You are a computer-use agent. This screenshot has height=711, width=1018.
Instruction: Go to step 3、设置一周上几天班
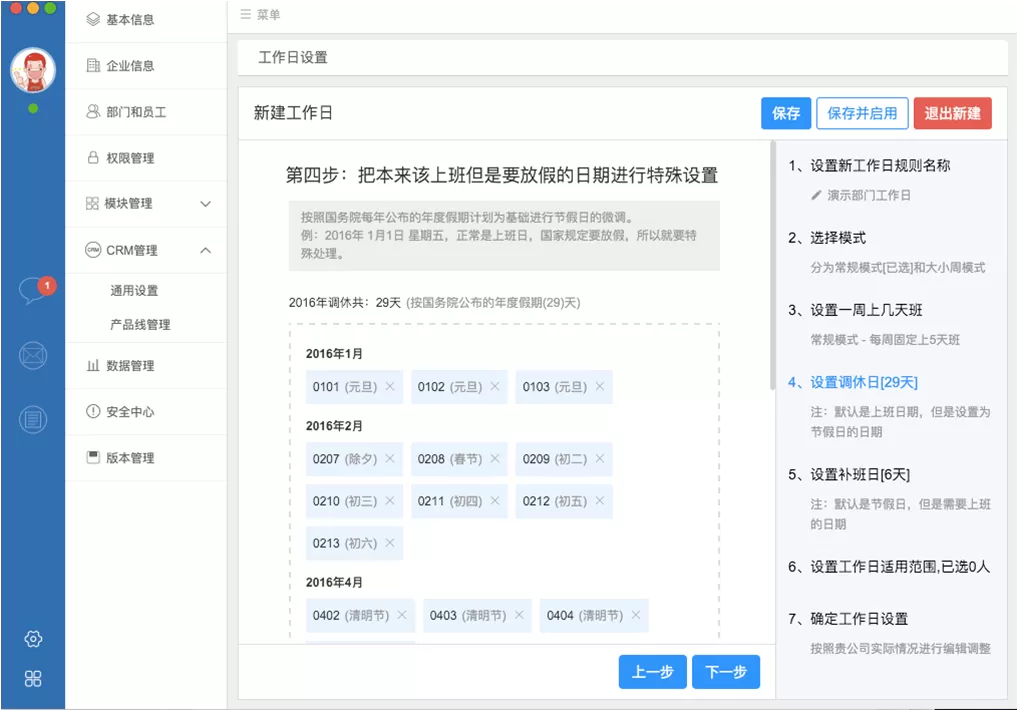click(x=855, y=310)
